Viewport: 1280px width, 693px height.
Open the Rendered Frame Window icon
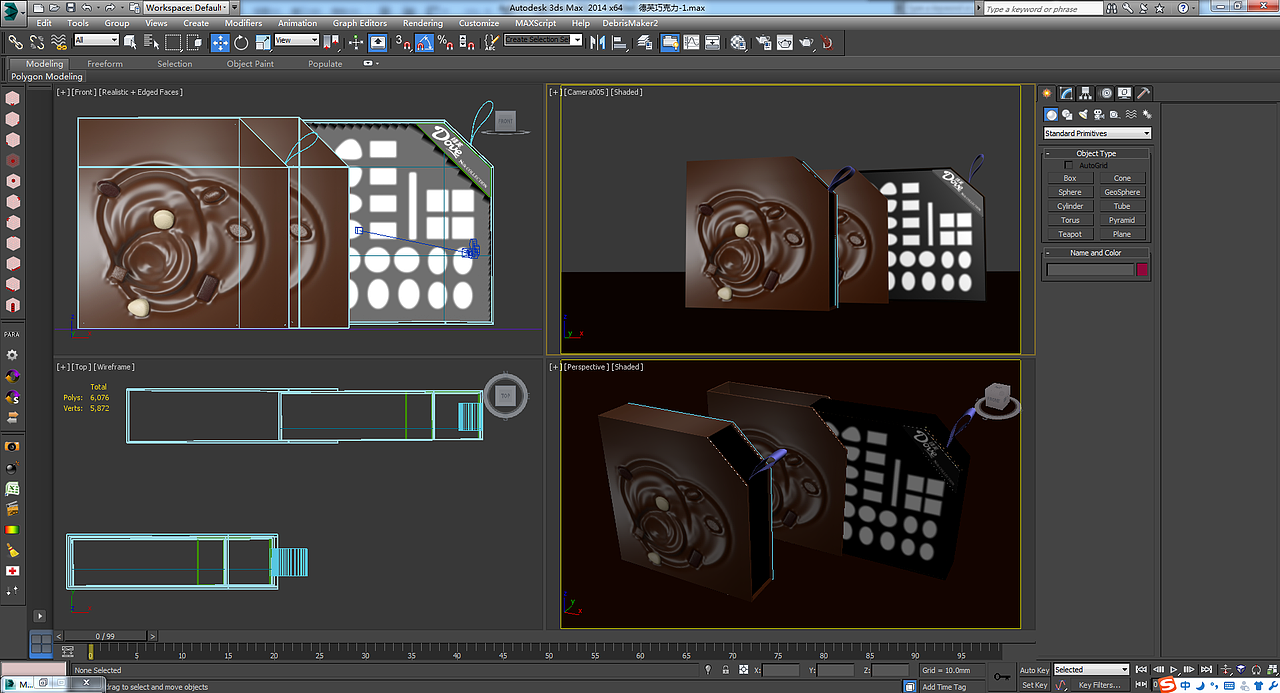tap(785, 42)
